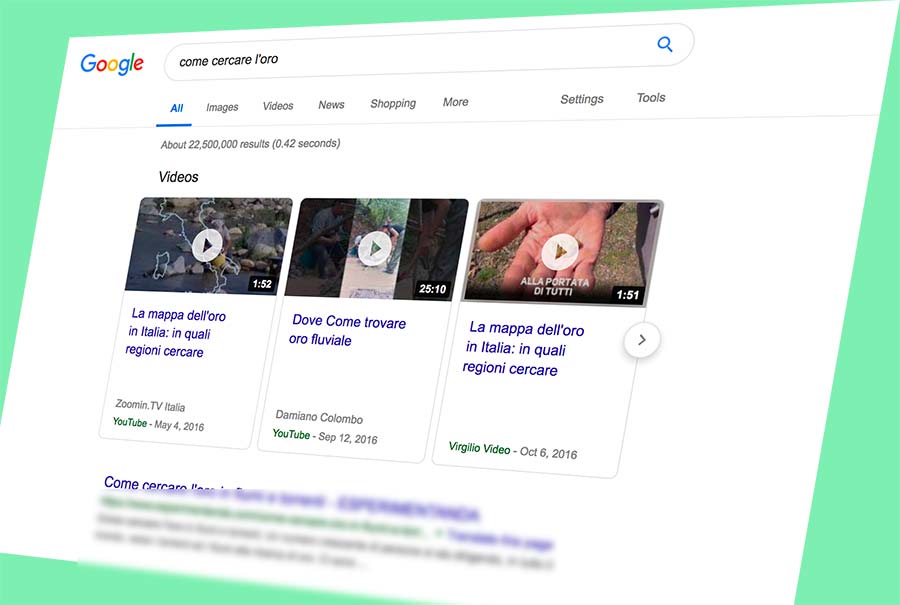This screenshot has width=900, height=605.
Task: Click the blue search magnifier icon
Action: (x=665, y=44)
